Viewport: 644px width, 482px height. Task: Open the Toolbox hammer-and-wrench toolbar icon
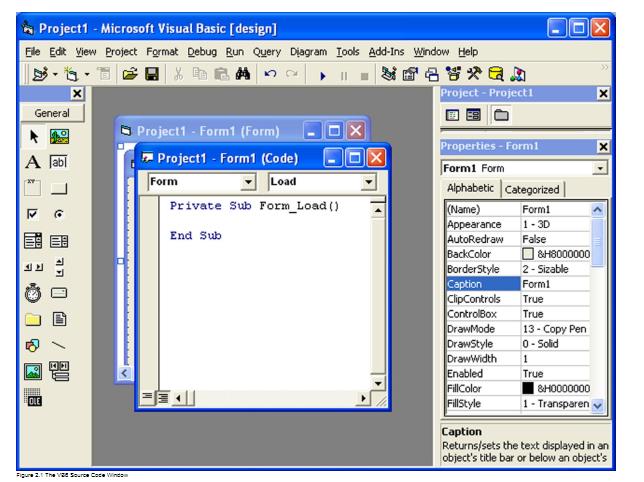tap(474, 74)
